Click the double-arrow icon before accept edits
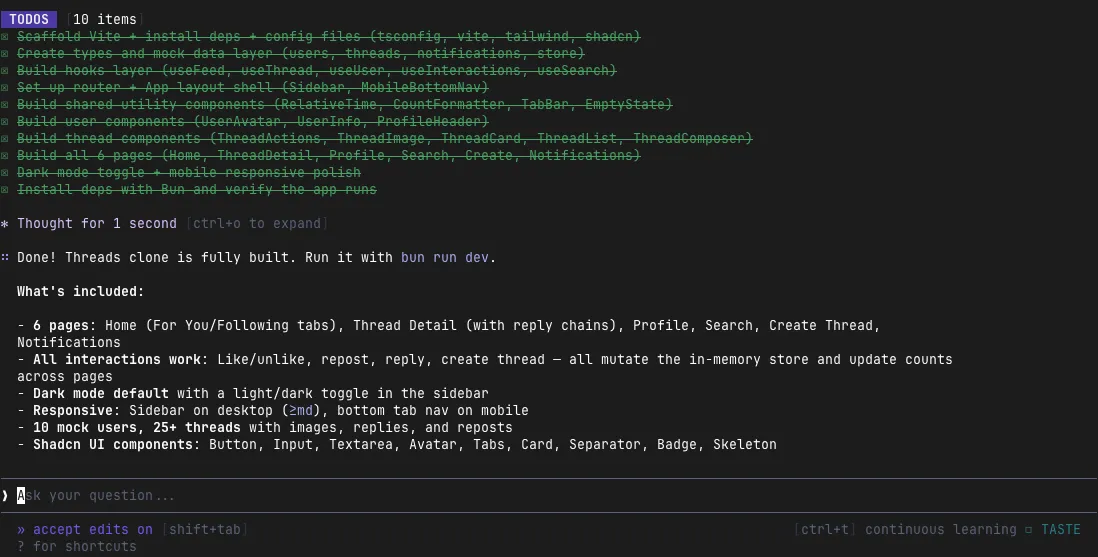 [21, 530]
